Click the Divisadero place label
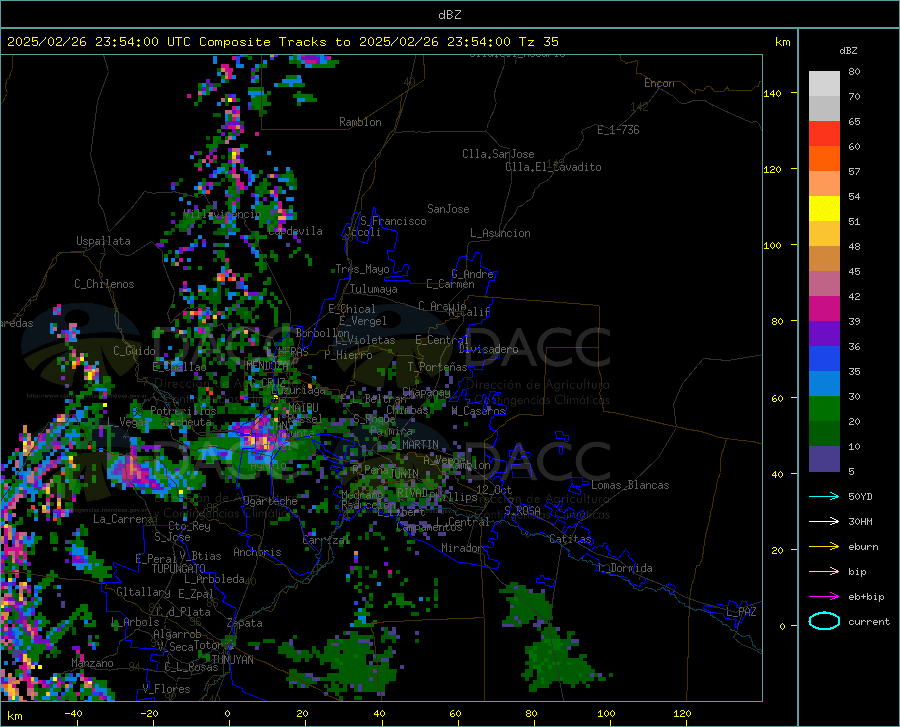This screenshot has width=900, height=727. 488,349
